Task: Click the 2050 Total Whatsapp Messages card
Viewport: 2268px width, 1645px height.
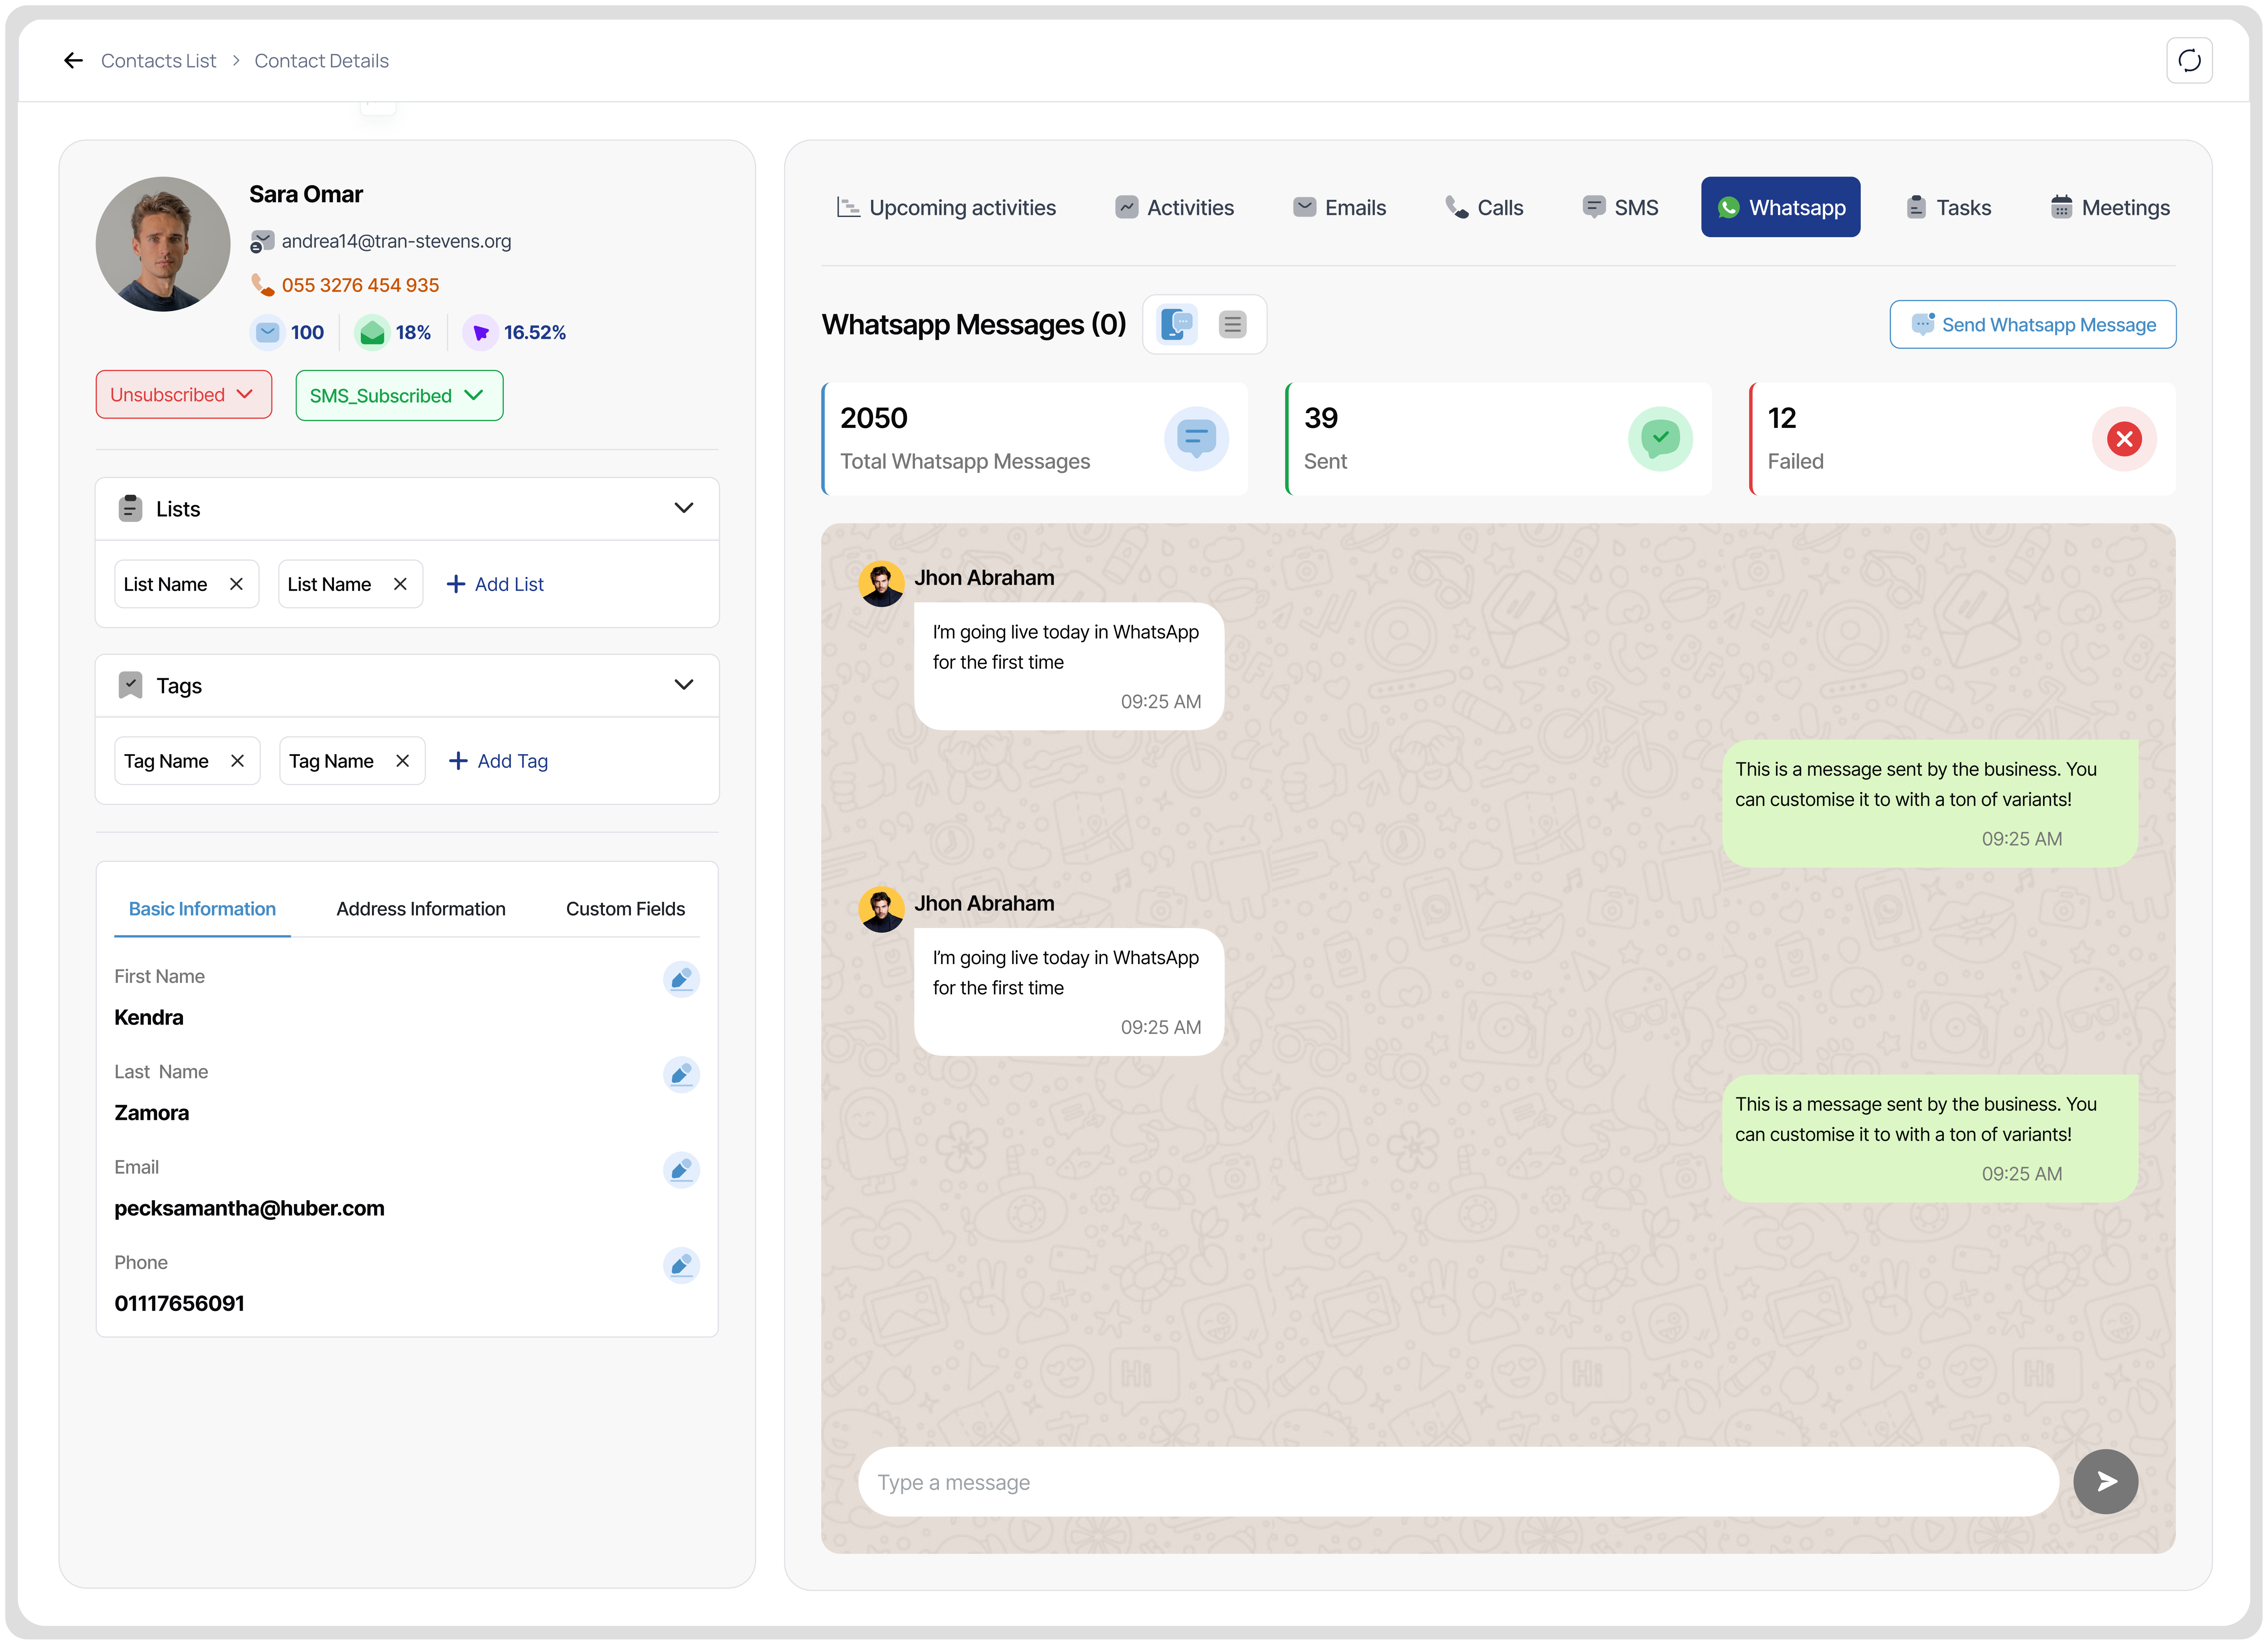Action: 1035,439
